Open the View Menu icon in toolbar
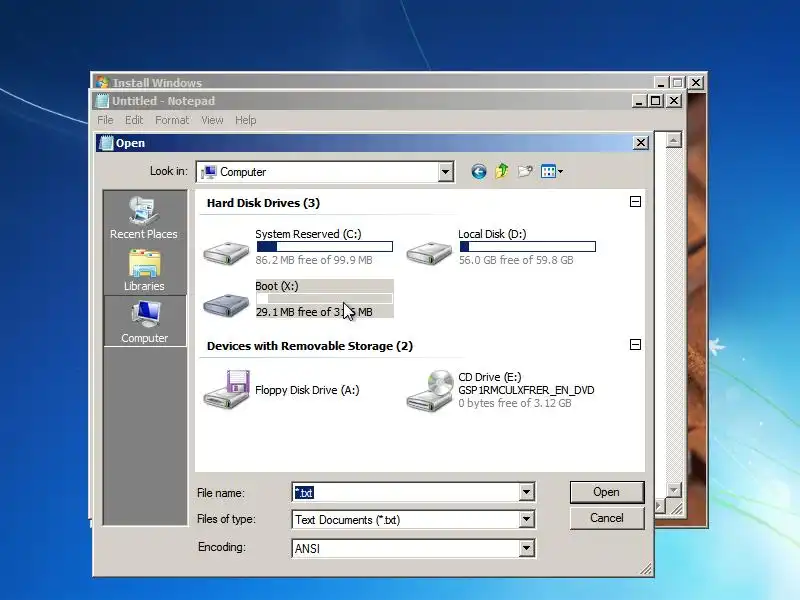The width and height of the screenshot is (800, 600). tap(552, 171)
